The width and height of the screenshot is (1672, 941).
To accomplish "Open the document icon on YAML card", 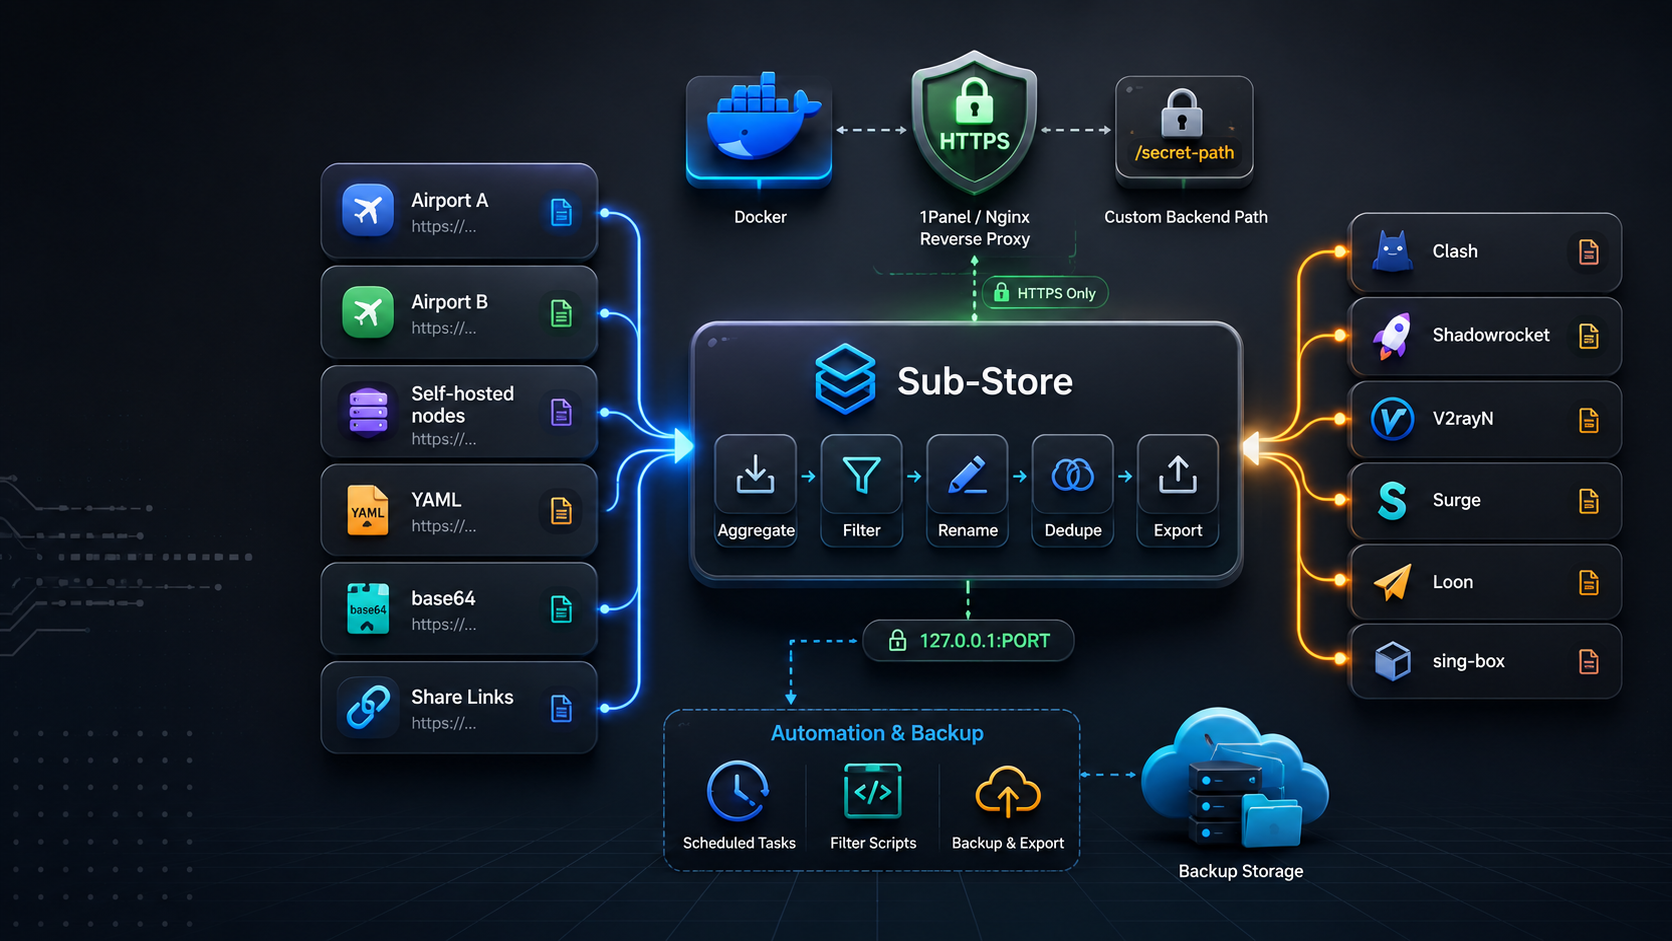I will click(561, 511).
